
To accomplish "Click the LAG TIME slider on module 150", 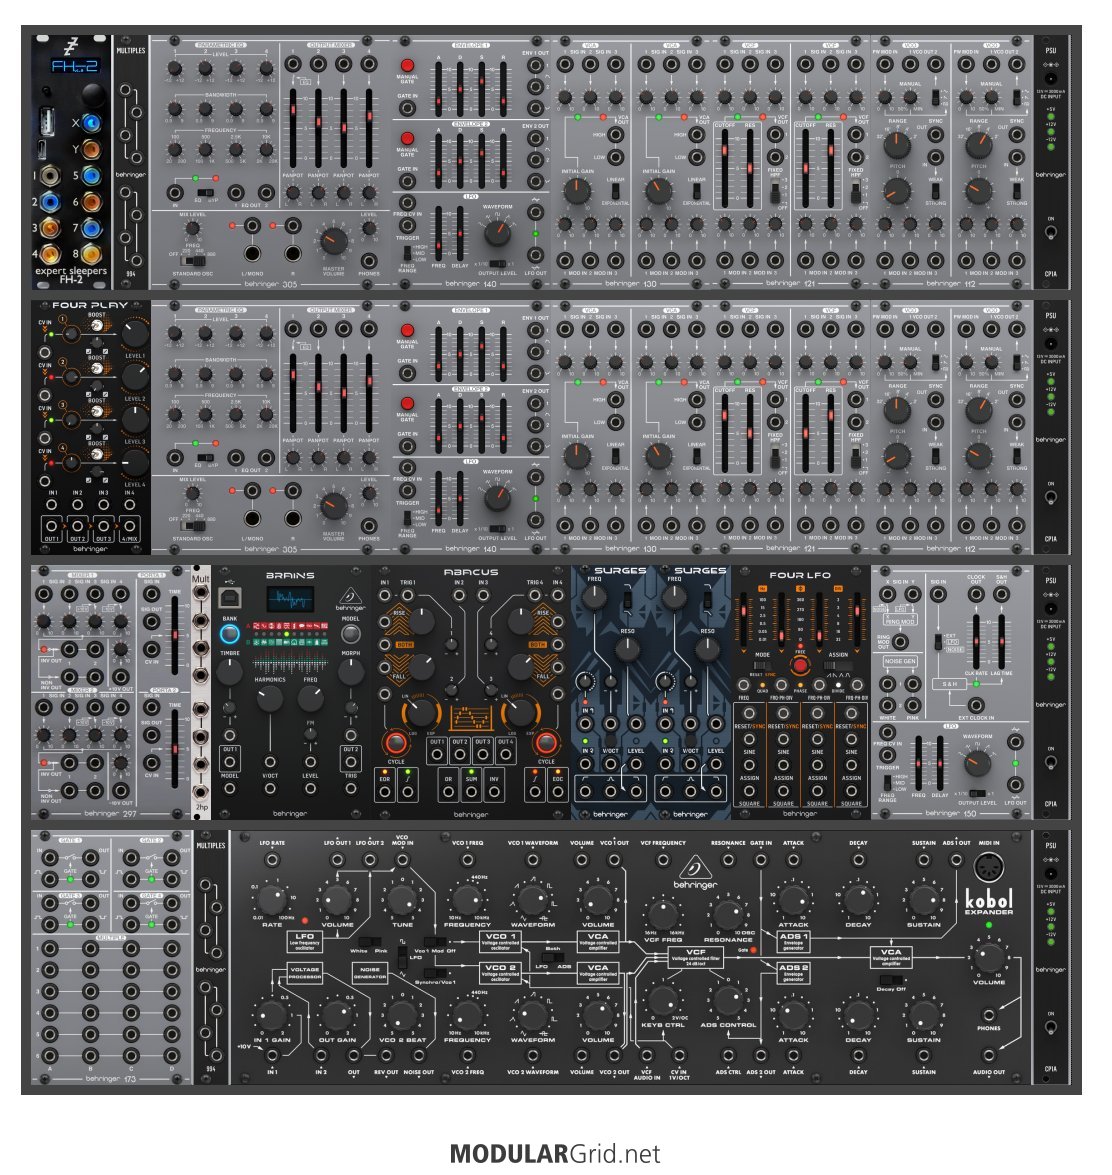I will [x=1002, y=641].
